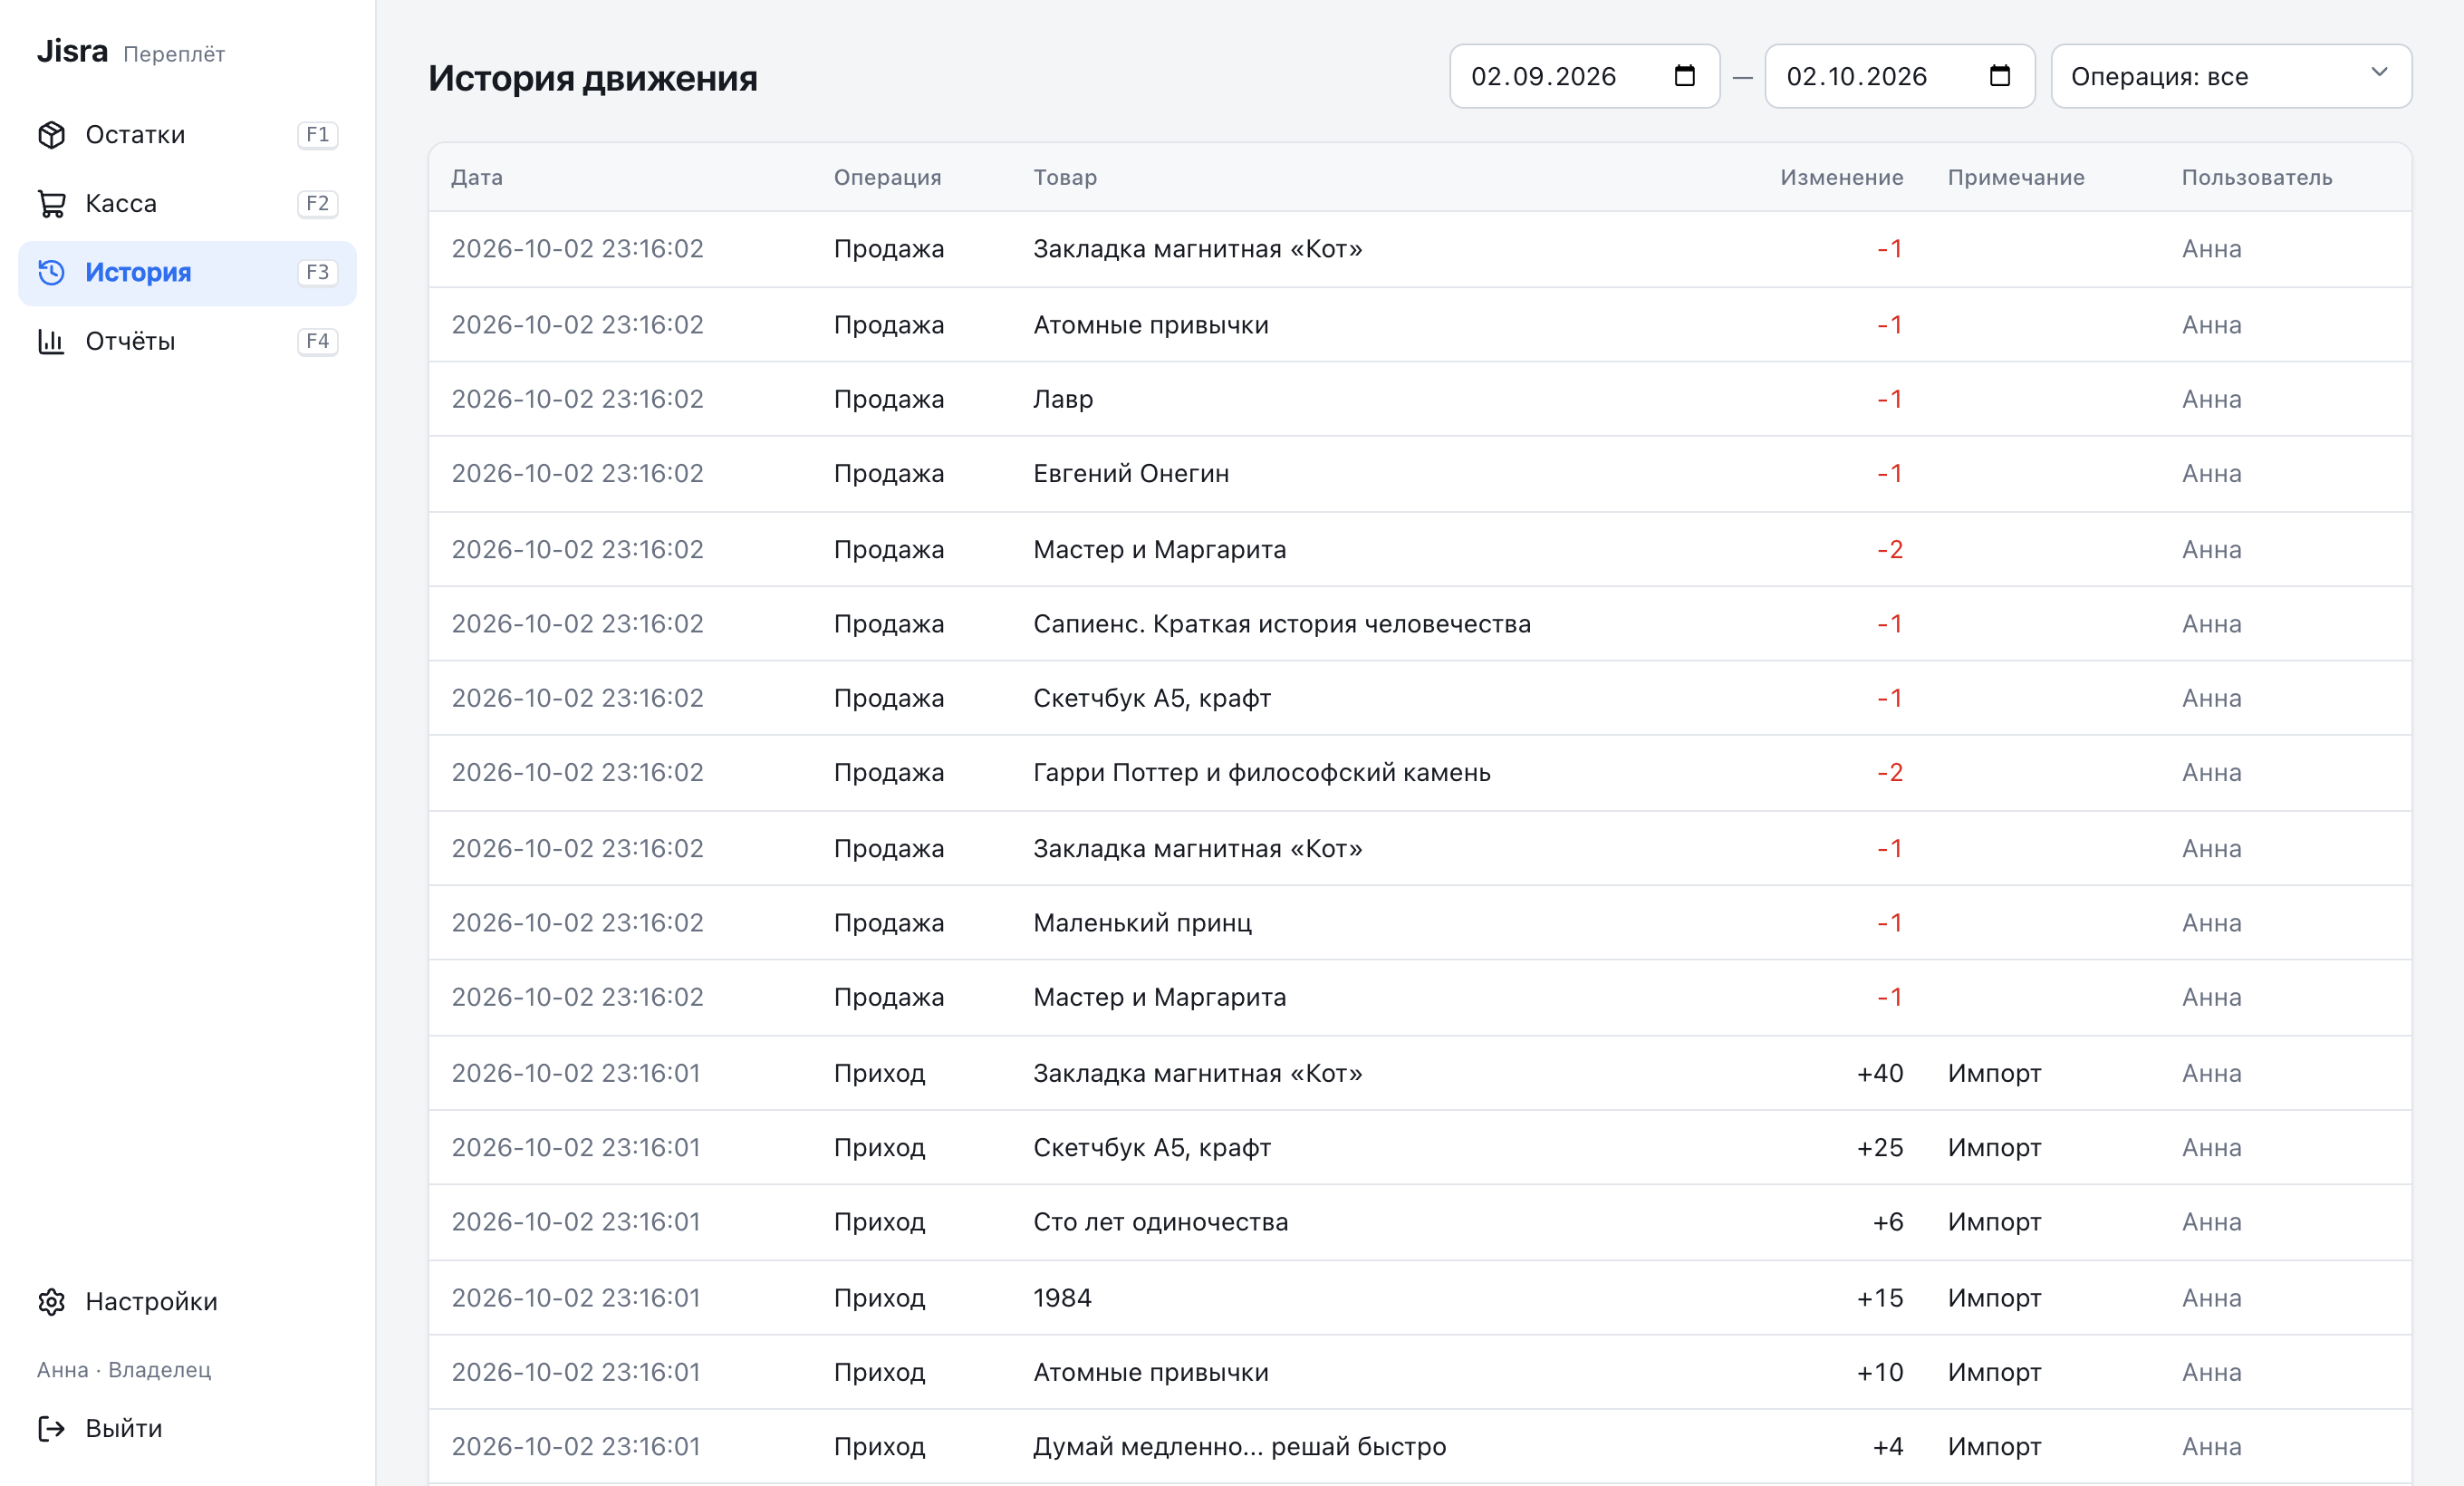This screenshot has width=2464, height=1486.
Task: Click the История clock icon
Action: click(x=51, y=272)
